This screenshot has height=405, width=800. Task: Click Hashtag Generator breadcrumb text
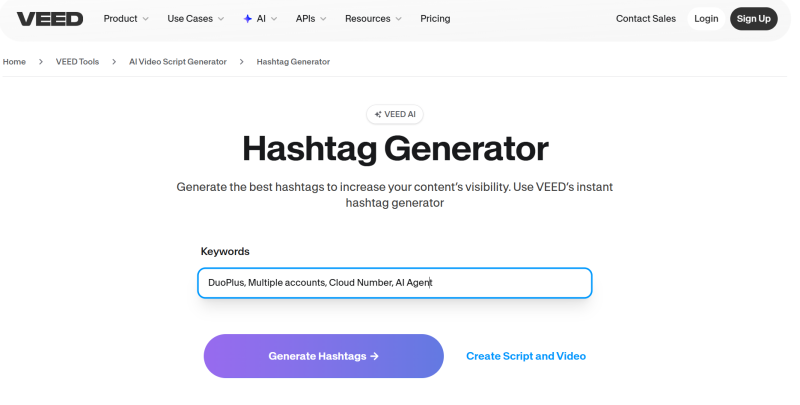[x=293, y=62]
